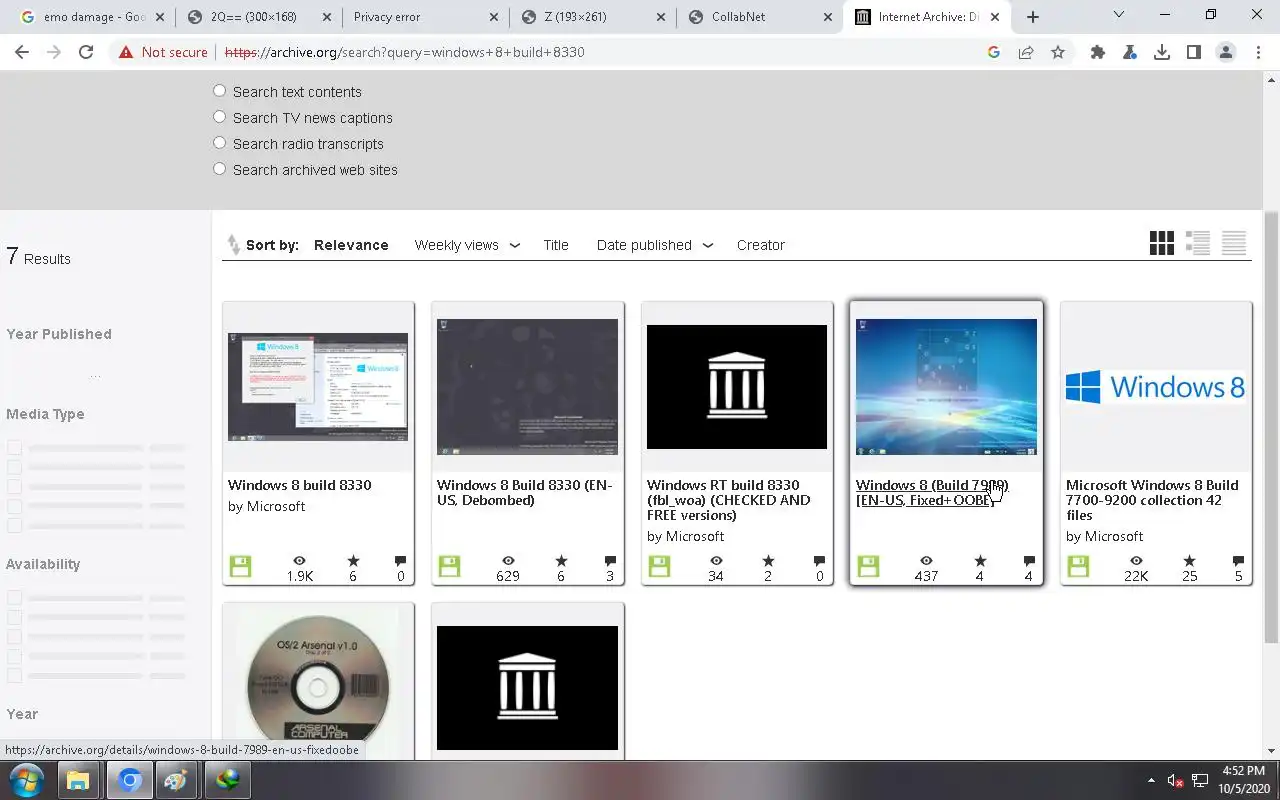Open Windows 8 logo collection thumbnail

(x=1156, y=387)
